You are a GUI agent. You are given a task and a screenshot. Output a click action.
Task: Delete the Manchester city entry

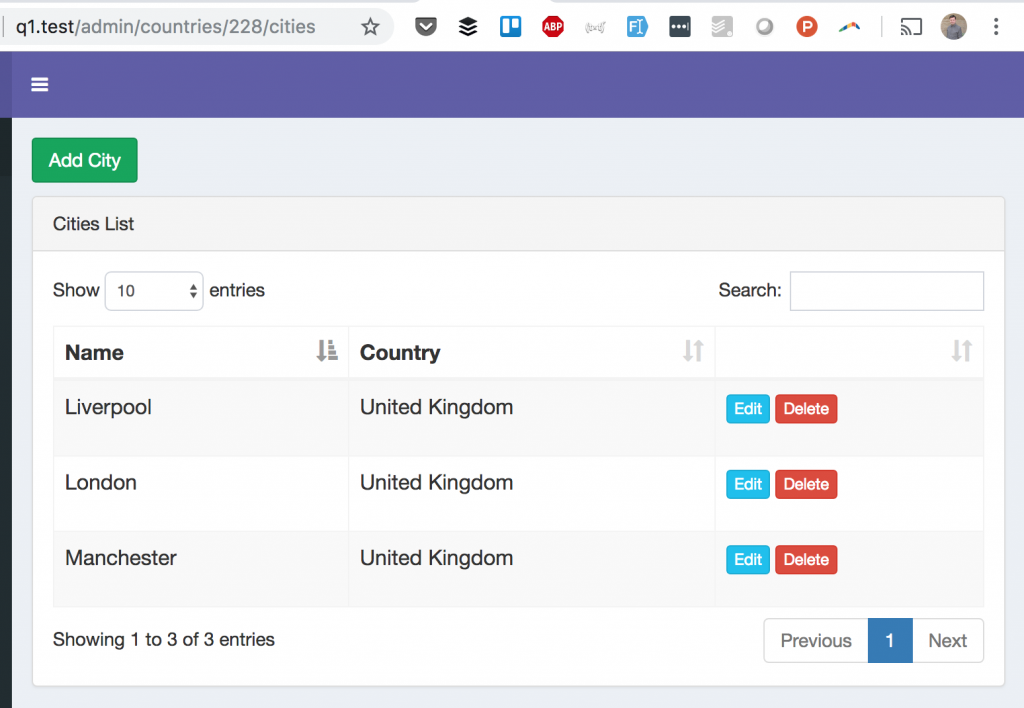[x=806, y=559]
